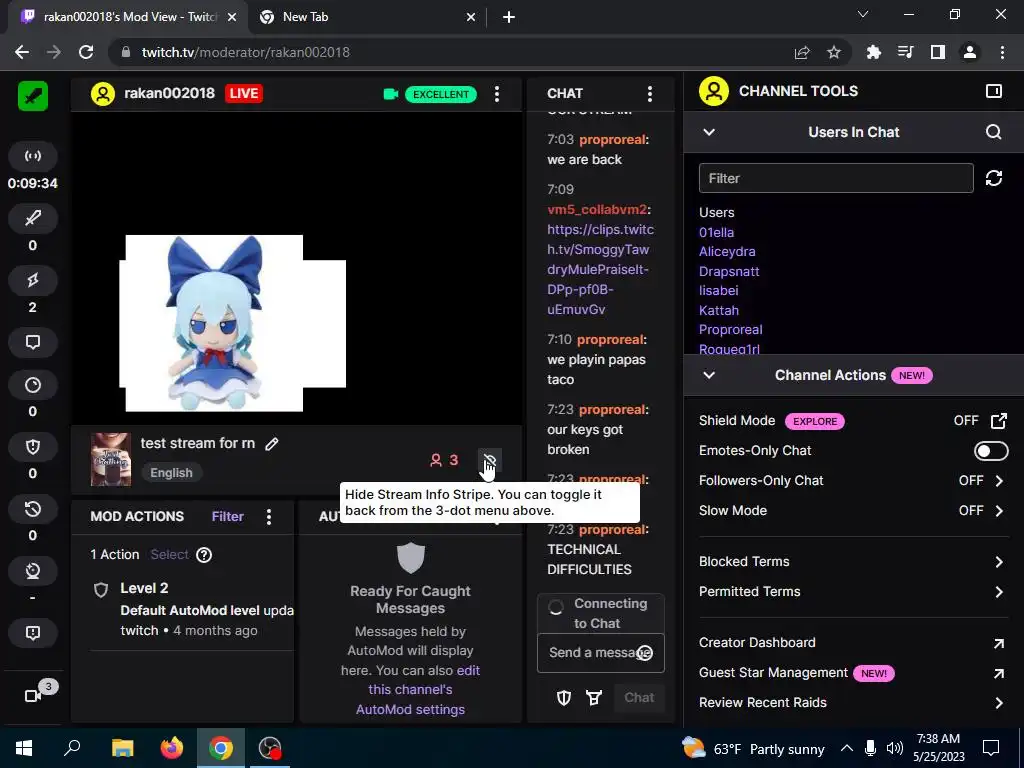
Task: Search users in chat magnifier icon
Action: (x=993, y=132)
